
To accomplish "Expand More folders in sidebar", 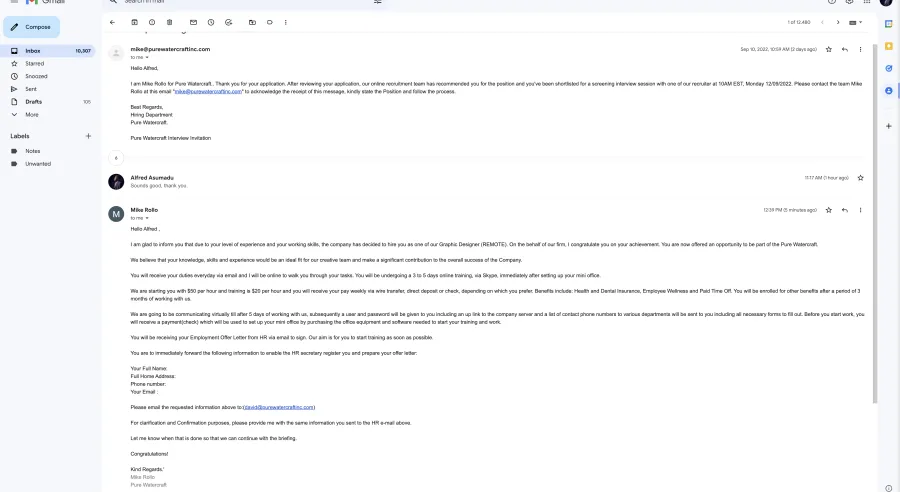I will coord(48,115).
